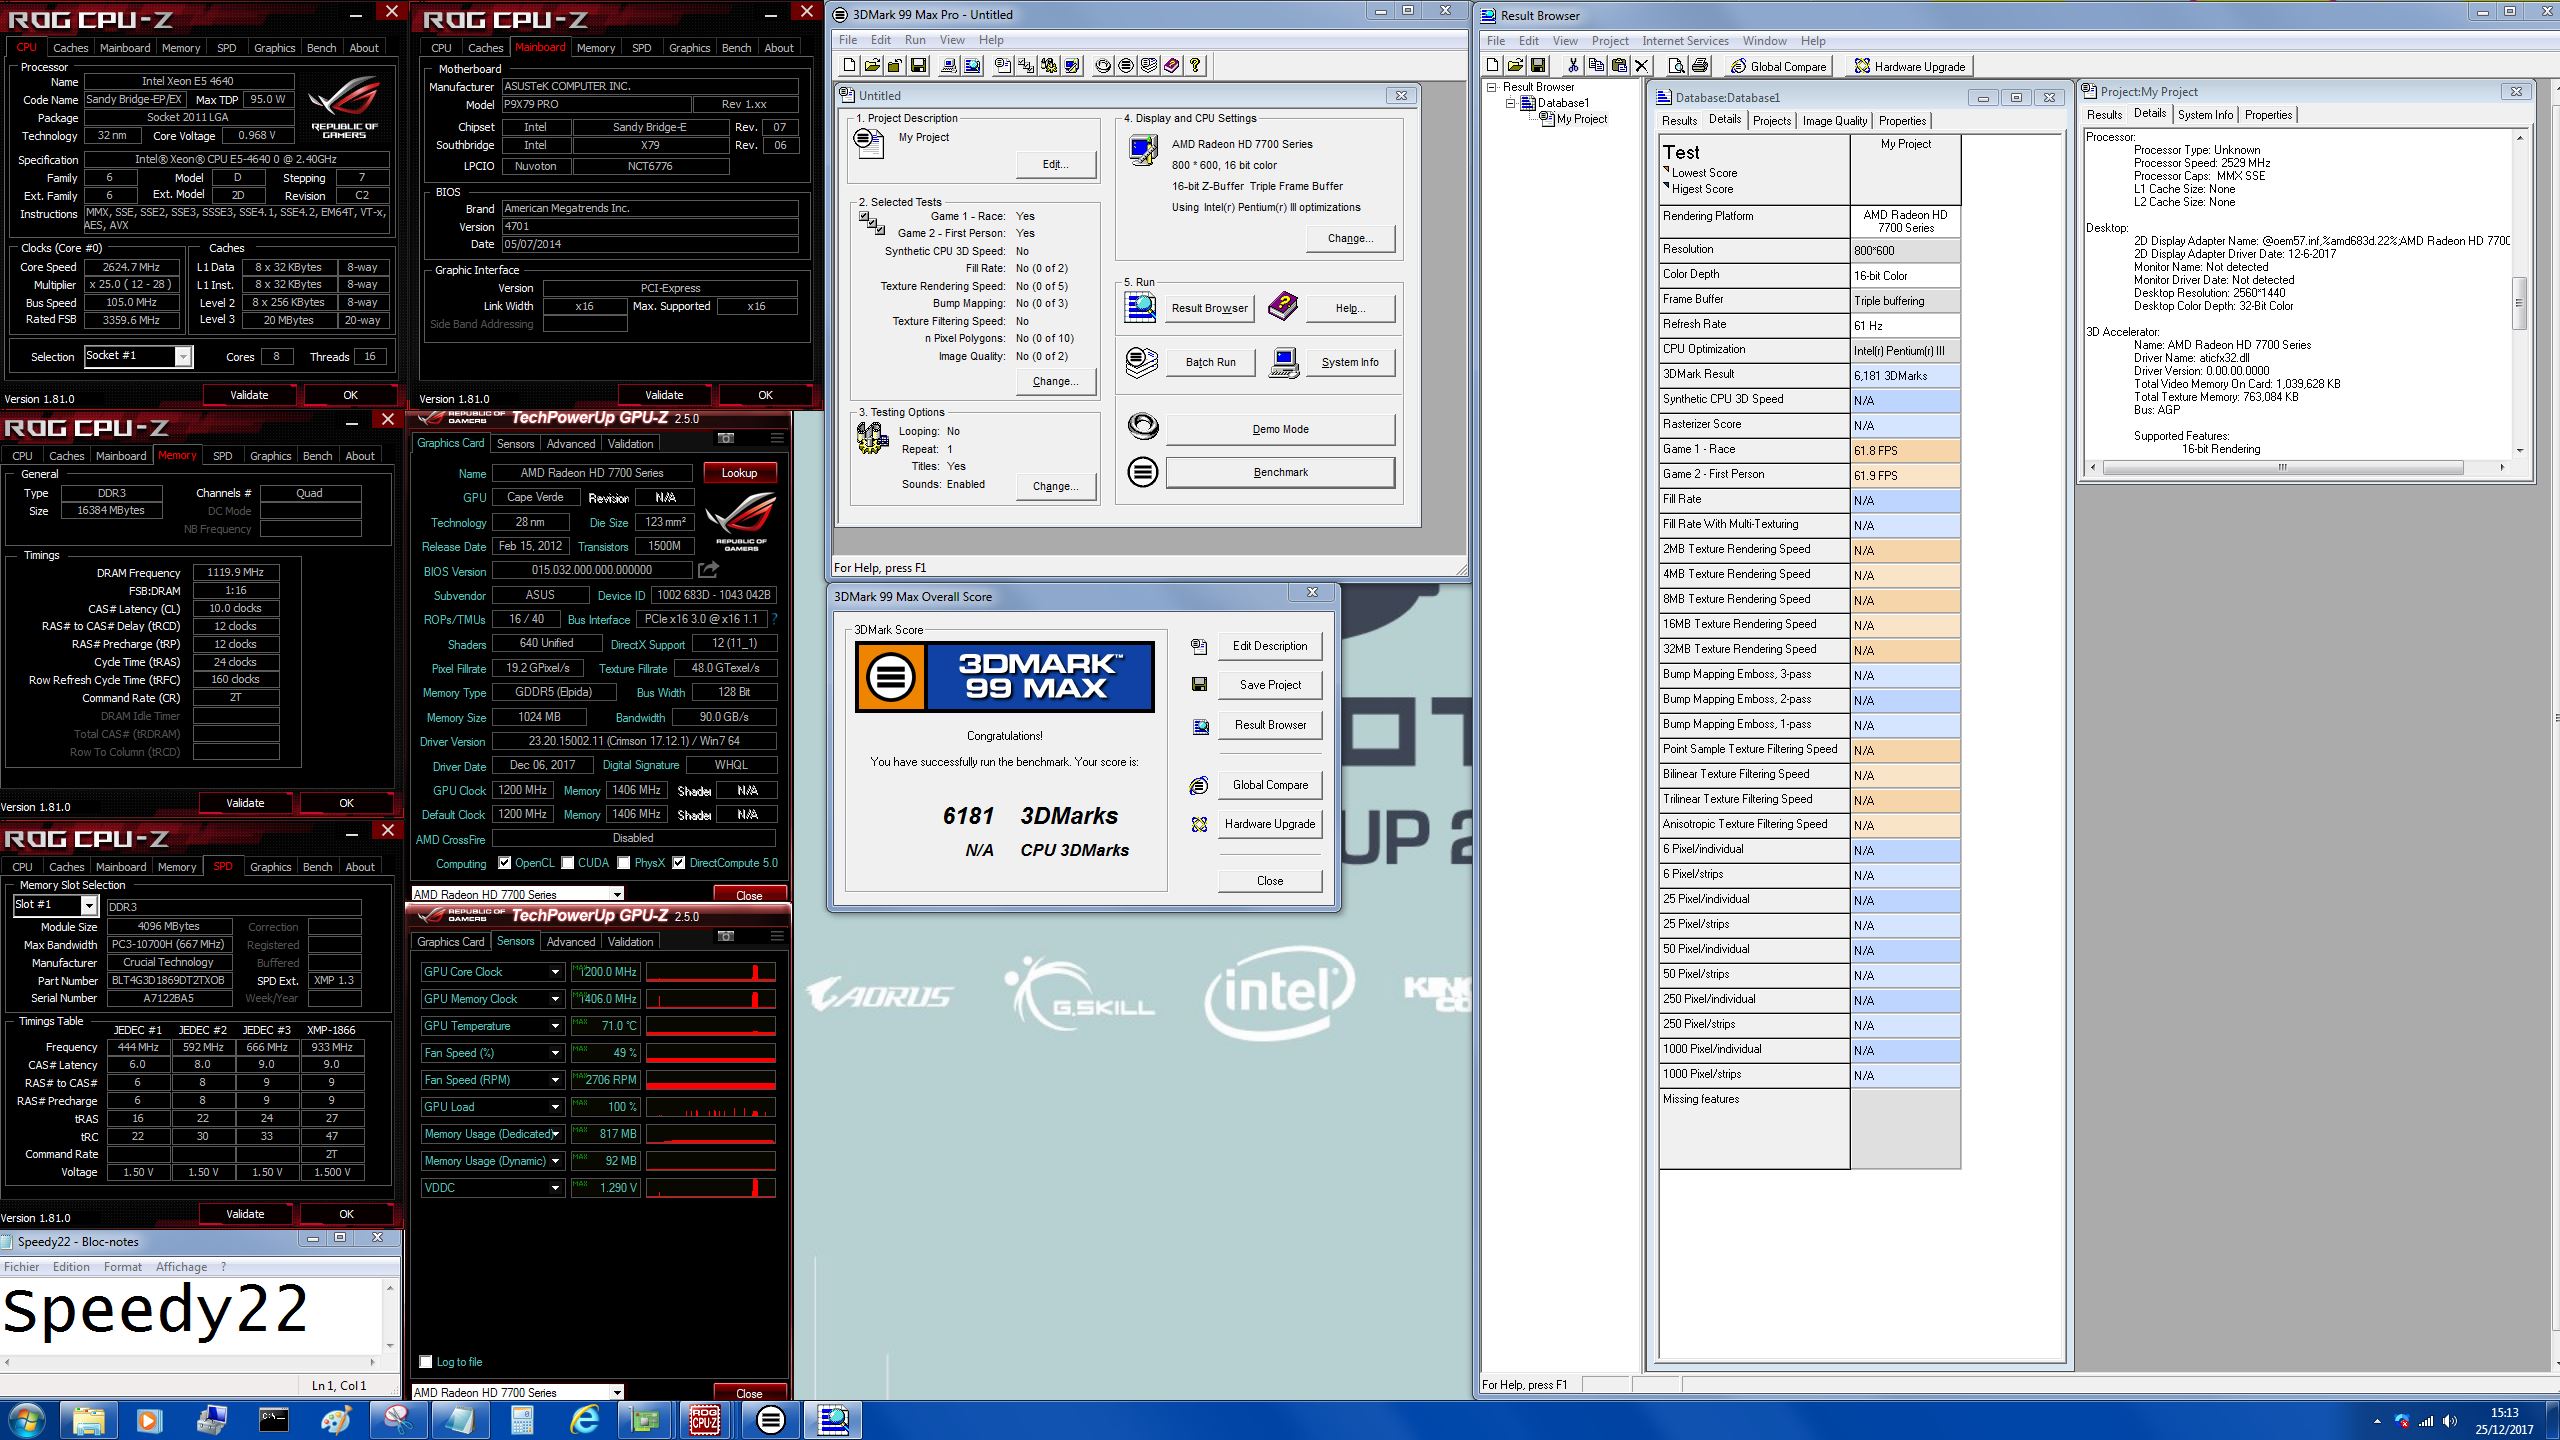The width and height of the screenshot is (2560, 1440).
Task: Toggle OpenCL checkbox in GPU-Z
Action: [505, 863]
